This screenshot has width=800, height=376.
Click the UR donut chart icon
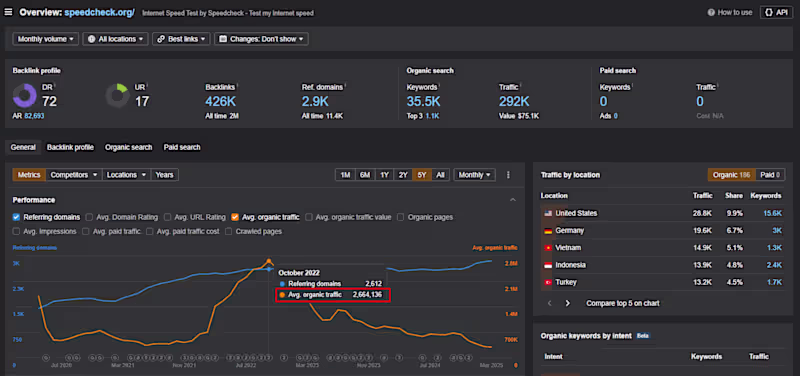[x=117, y=95]
